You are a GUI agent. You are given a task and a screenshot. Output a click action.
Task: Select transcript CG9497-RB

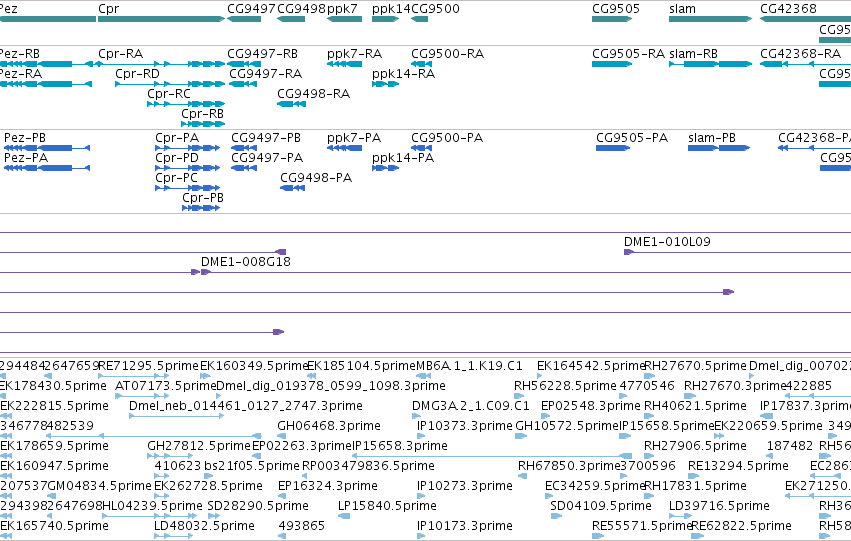242,64
